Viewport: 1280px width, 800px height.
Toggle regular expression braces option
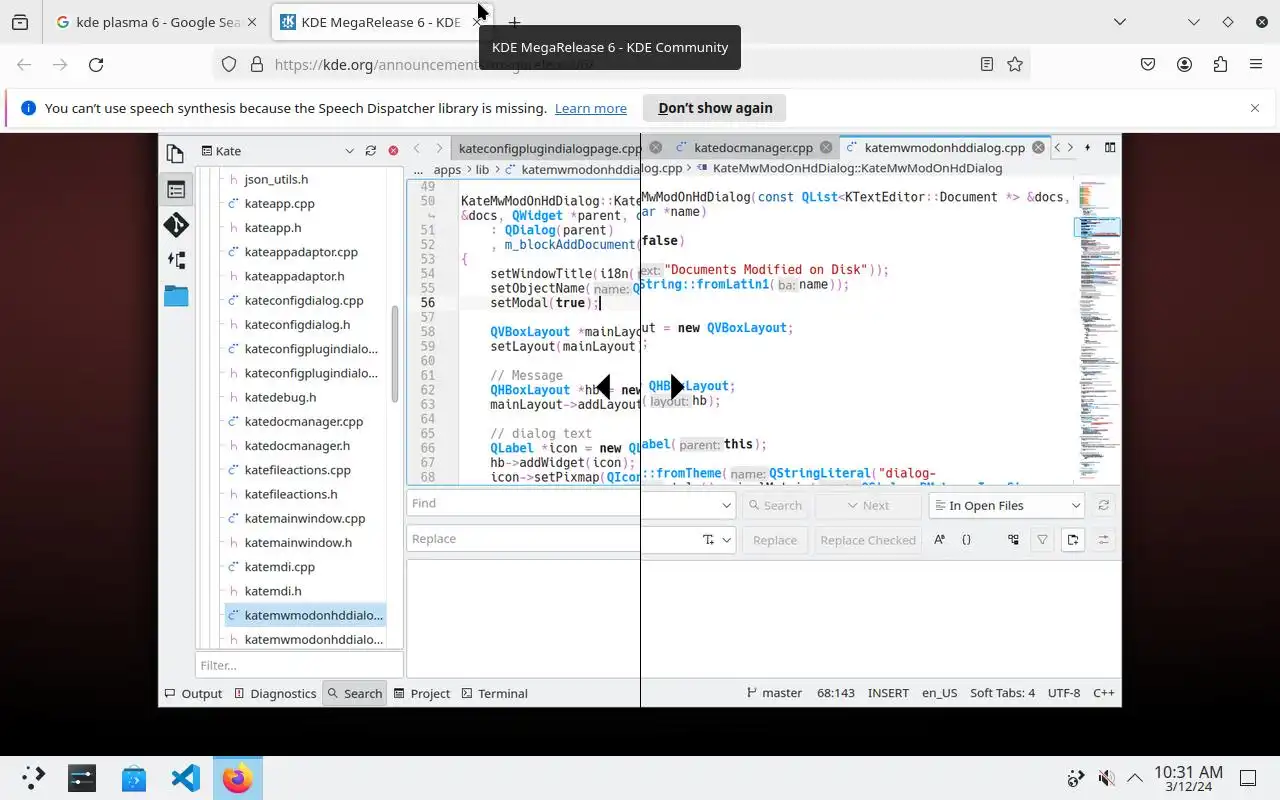[x=966, y=540]
